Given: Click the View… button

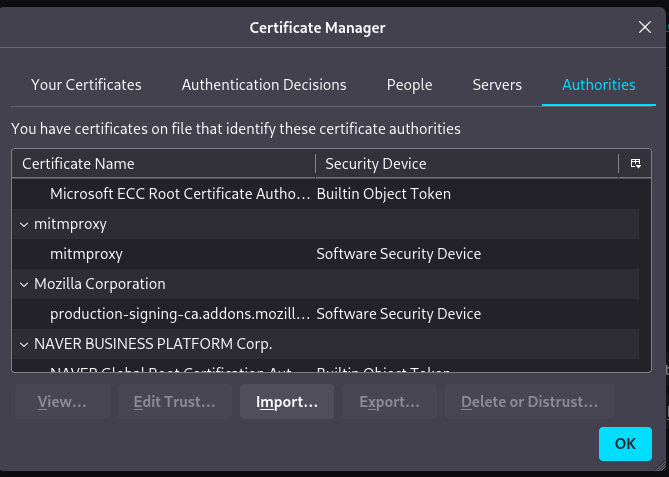Looking at the screenshot, I should [62, 401].
